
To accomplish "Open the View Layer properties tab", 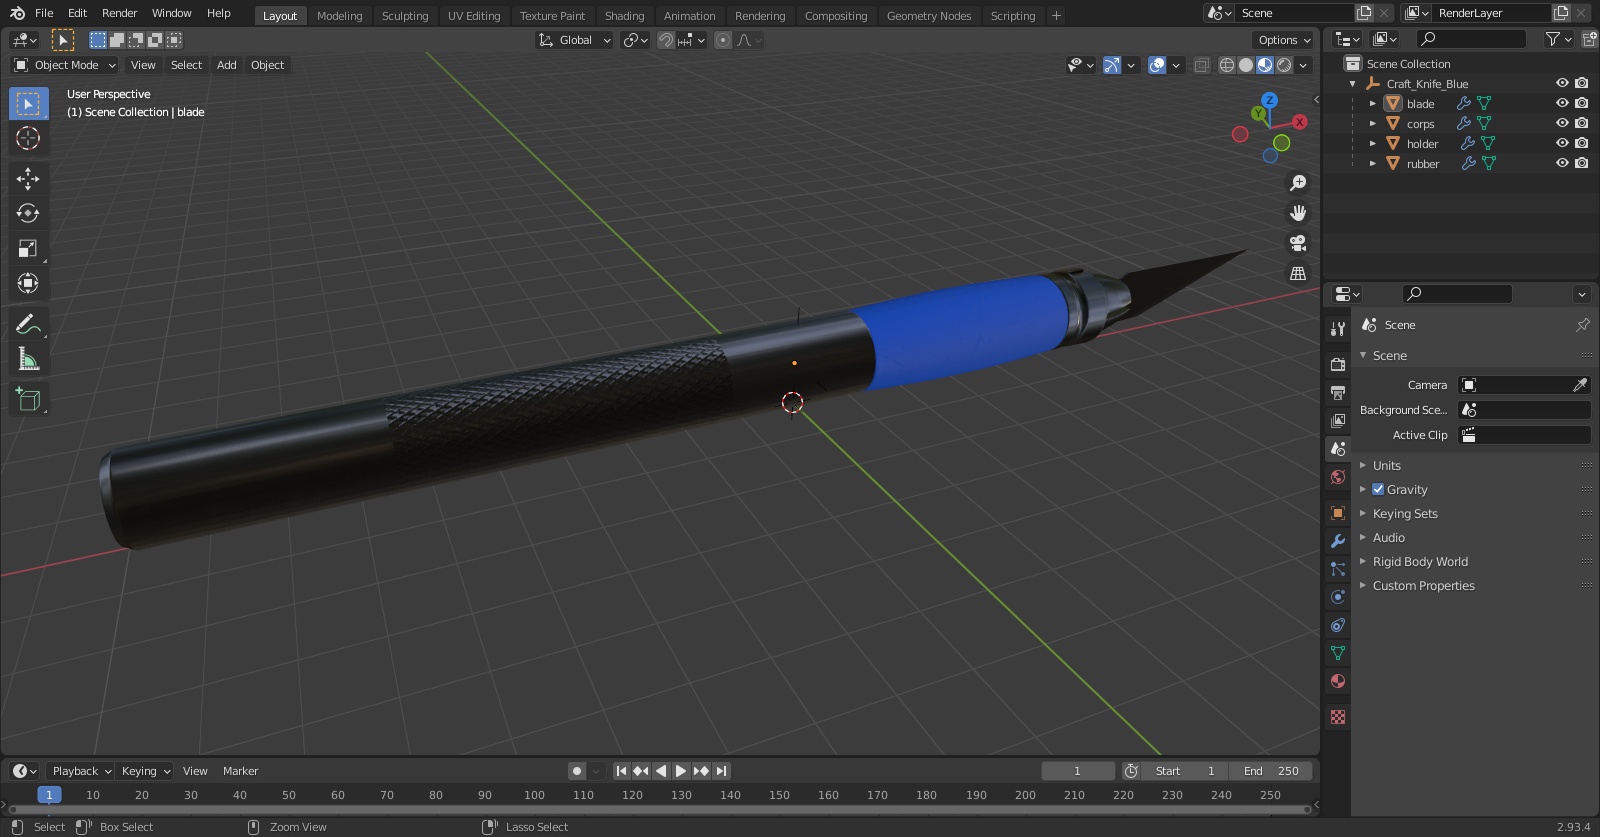I will click(1338, 421).
